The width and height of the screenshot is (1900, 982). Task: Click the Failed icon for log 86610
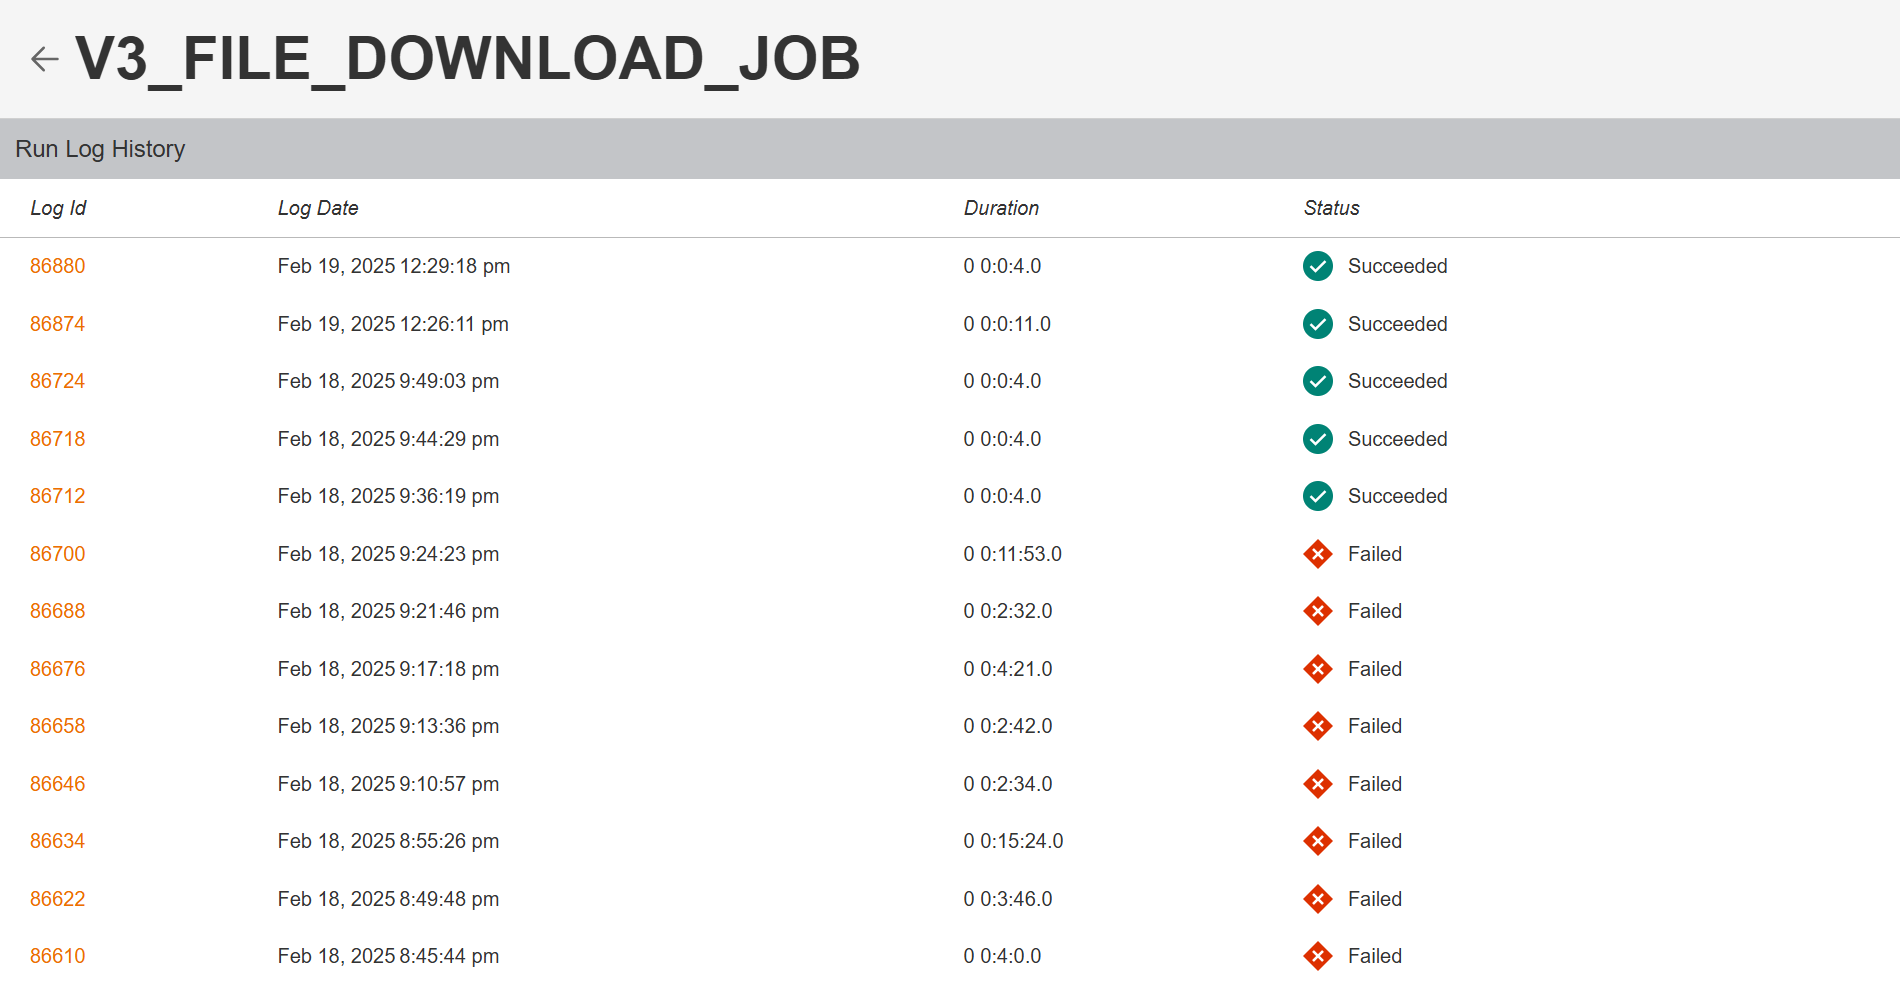point(1317,956)
